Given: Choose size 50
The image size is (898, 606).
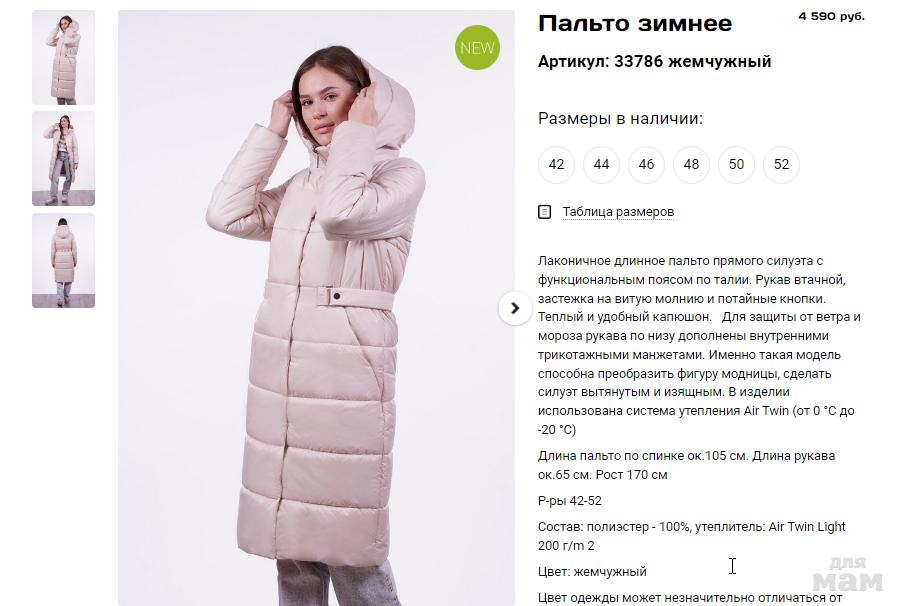Looking at the screenshot, I should 736,164.
